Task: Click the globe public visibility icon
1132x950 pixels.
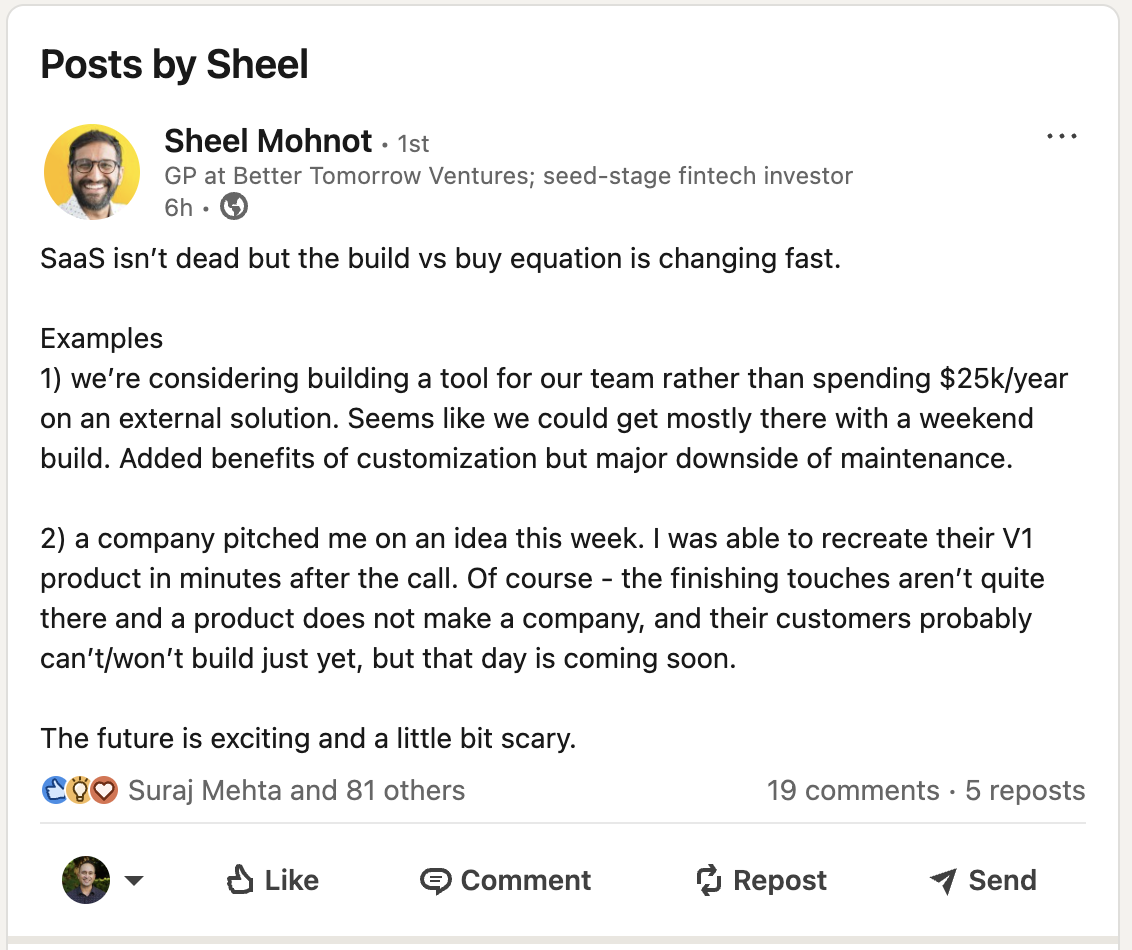Action: click(234, 207)
